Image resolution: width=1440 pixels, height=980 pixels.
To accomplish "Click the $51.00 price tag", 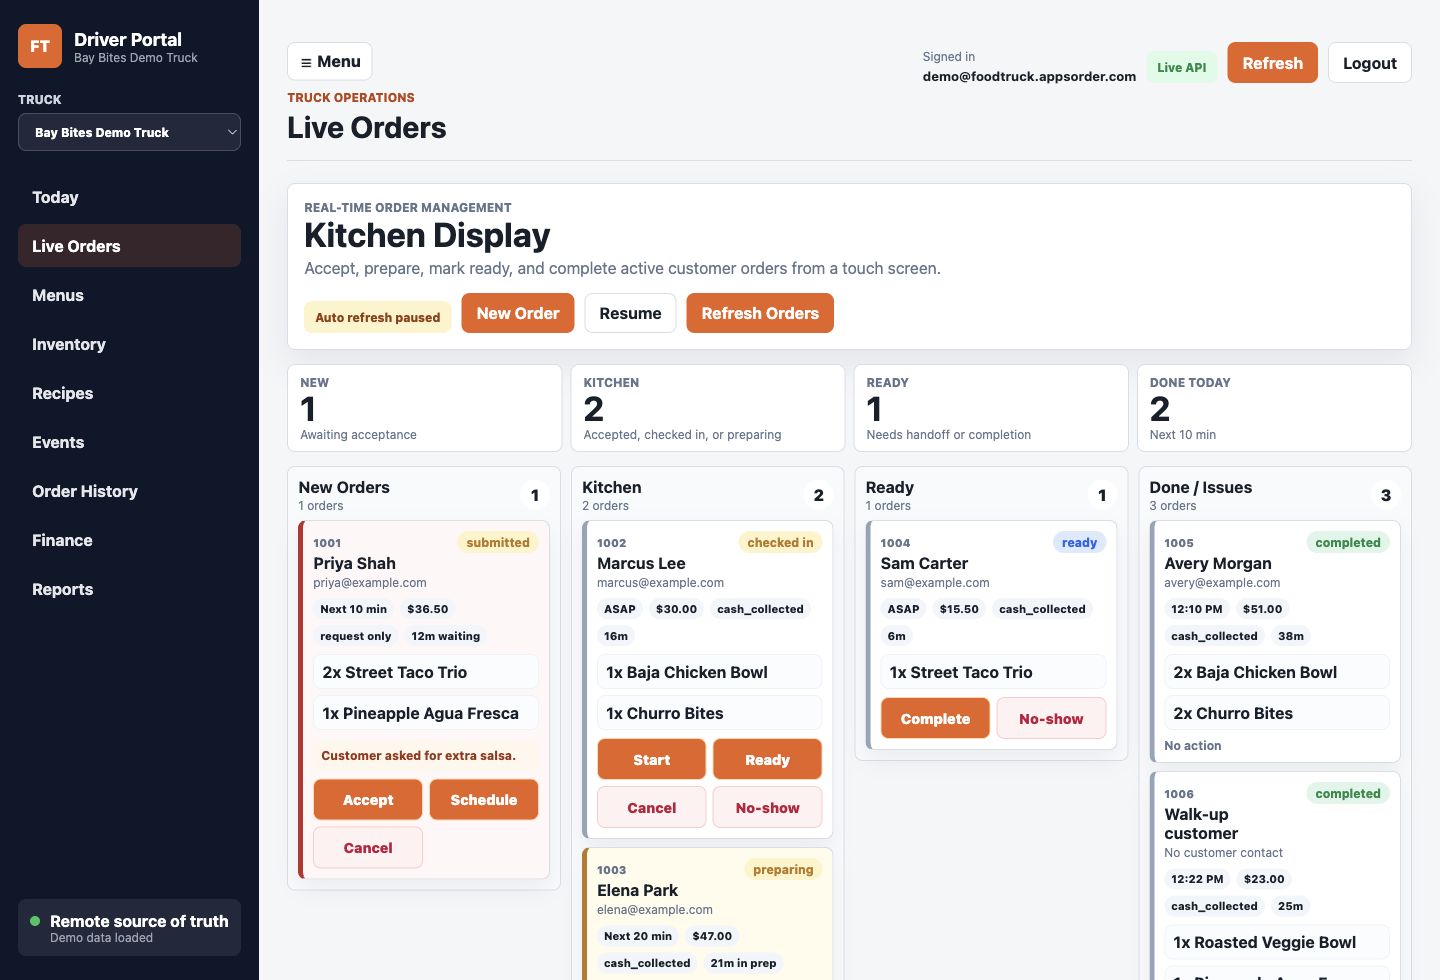I will coord(1262,609).
